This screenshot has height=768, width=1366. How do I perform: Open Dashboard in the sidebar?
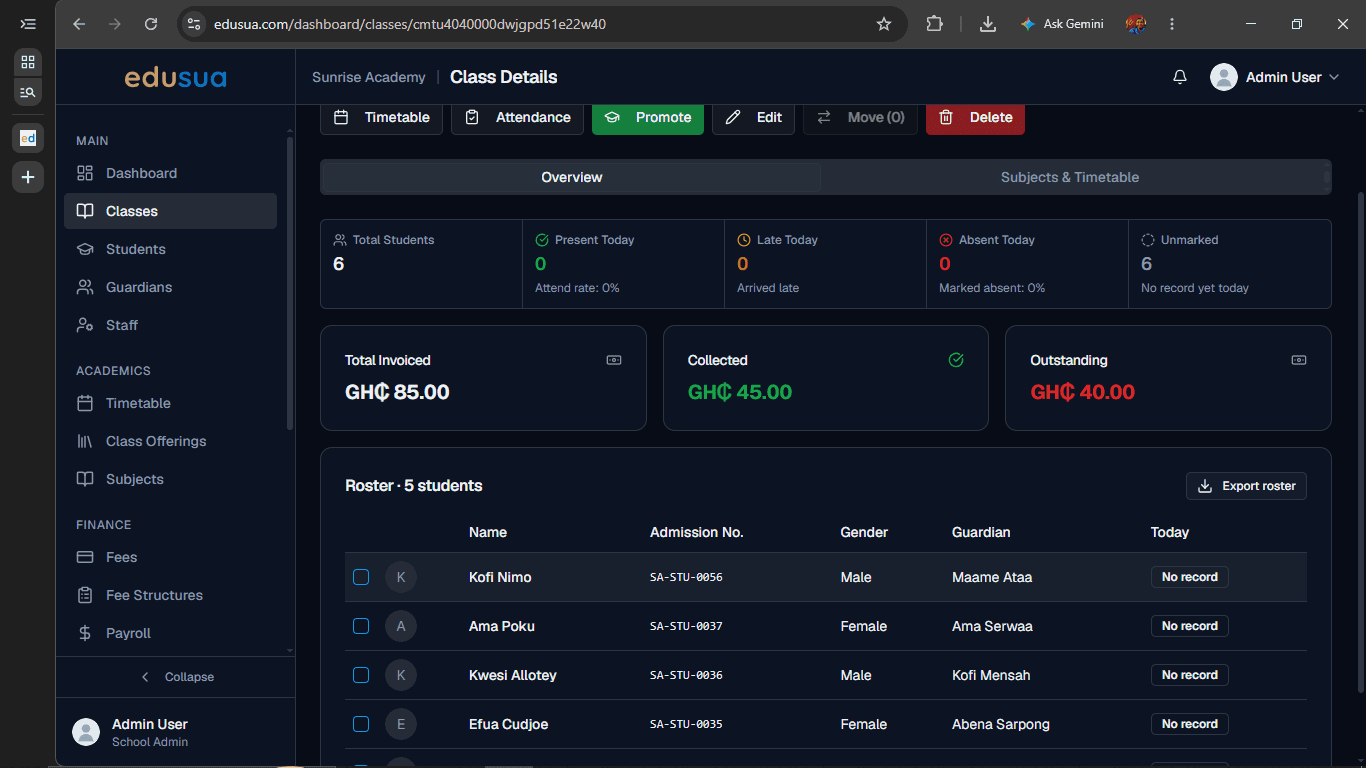[170, 173]
